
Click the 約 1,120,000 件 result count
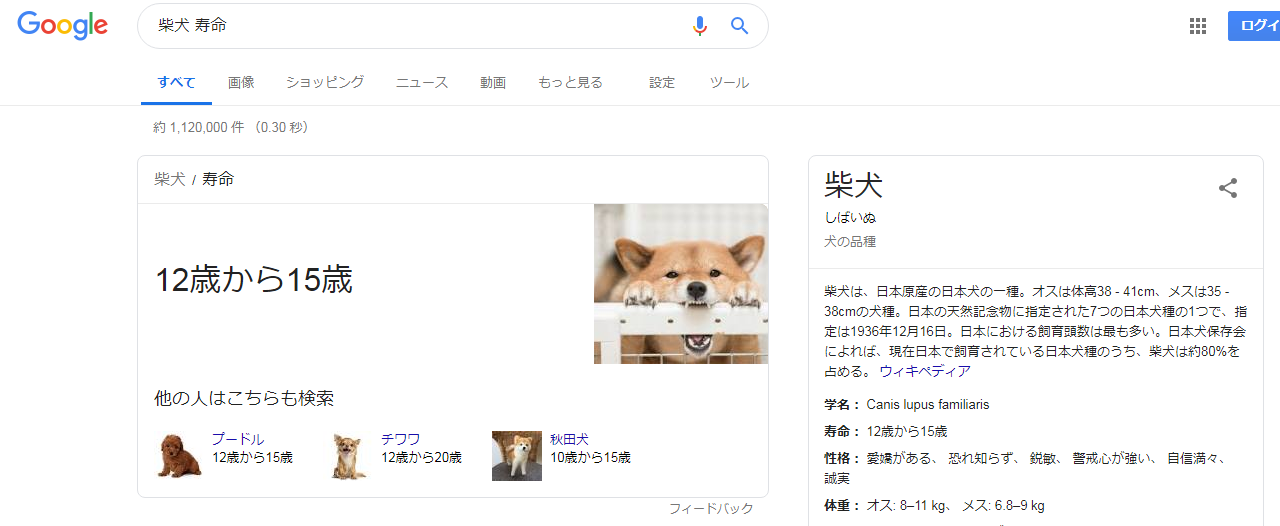point(198,128)
